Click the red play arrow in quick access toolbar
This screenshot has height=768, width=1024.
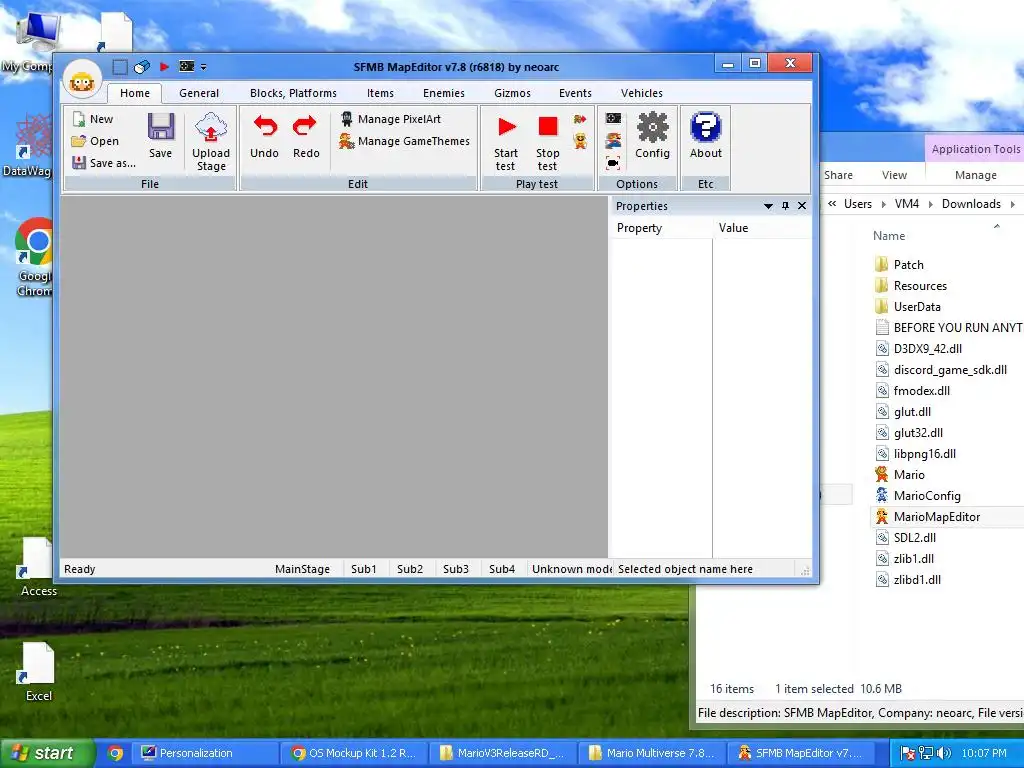[165, 67]
